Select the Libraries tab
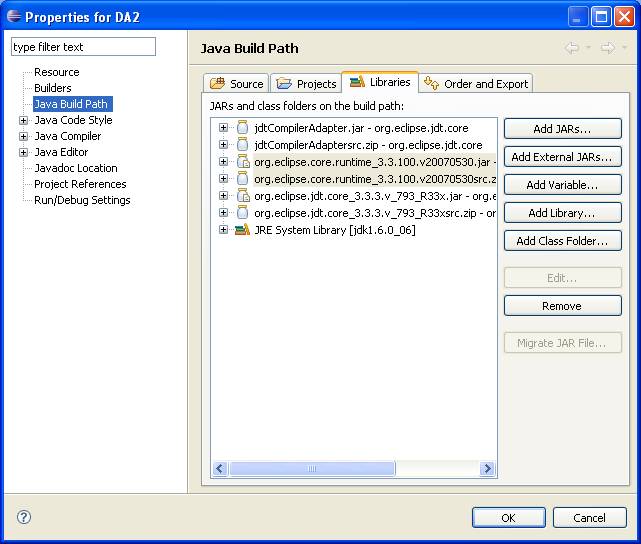The image size is (641, 544). tap(380, 82)
